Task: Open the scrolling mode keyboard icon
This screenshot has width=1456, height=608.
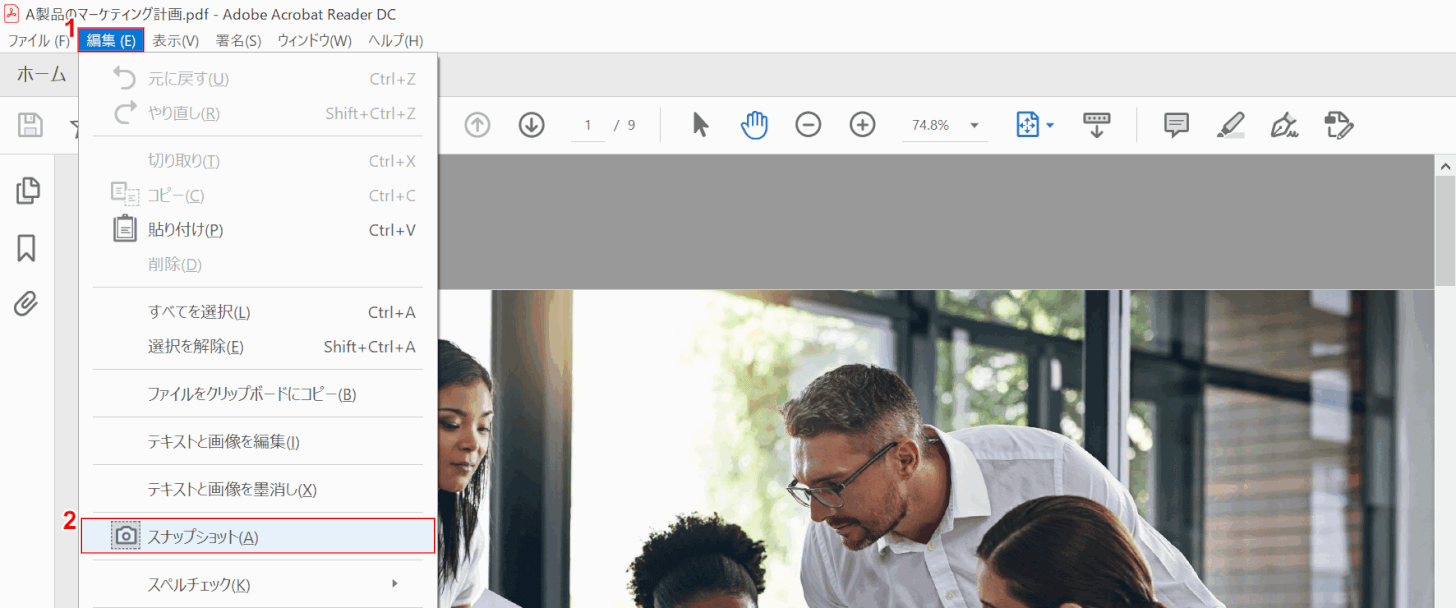Action: (x=1097, y=125)
